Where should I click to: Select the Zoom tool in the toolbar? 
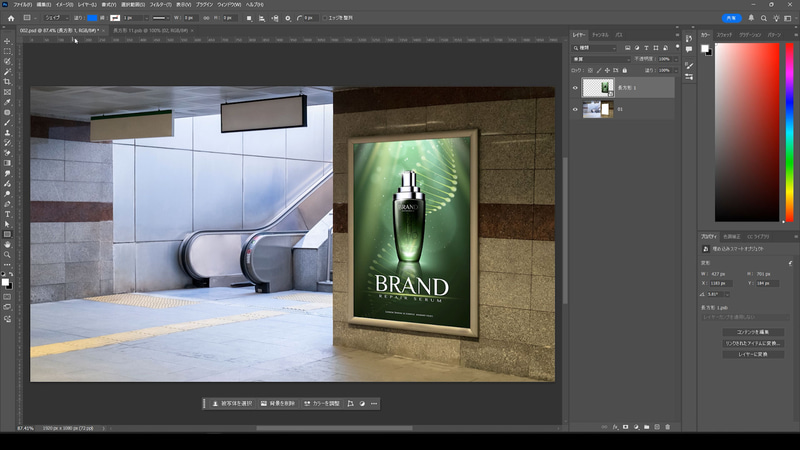tap(7, 255)
